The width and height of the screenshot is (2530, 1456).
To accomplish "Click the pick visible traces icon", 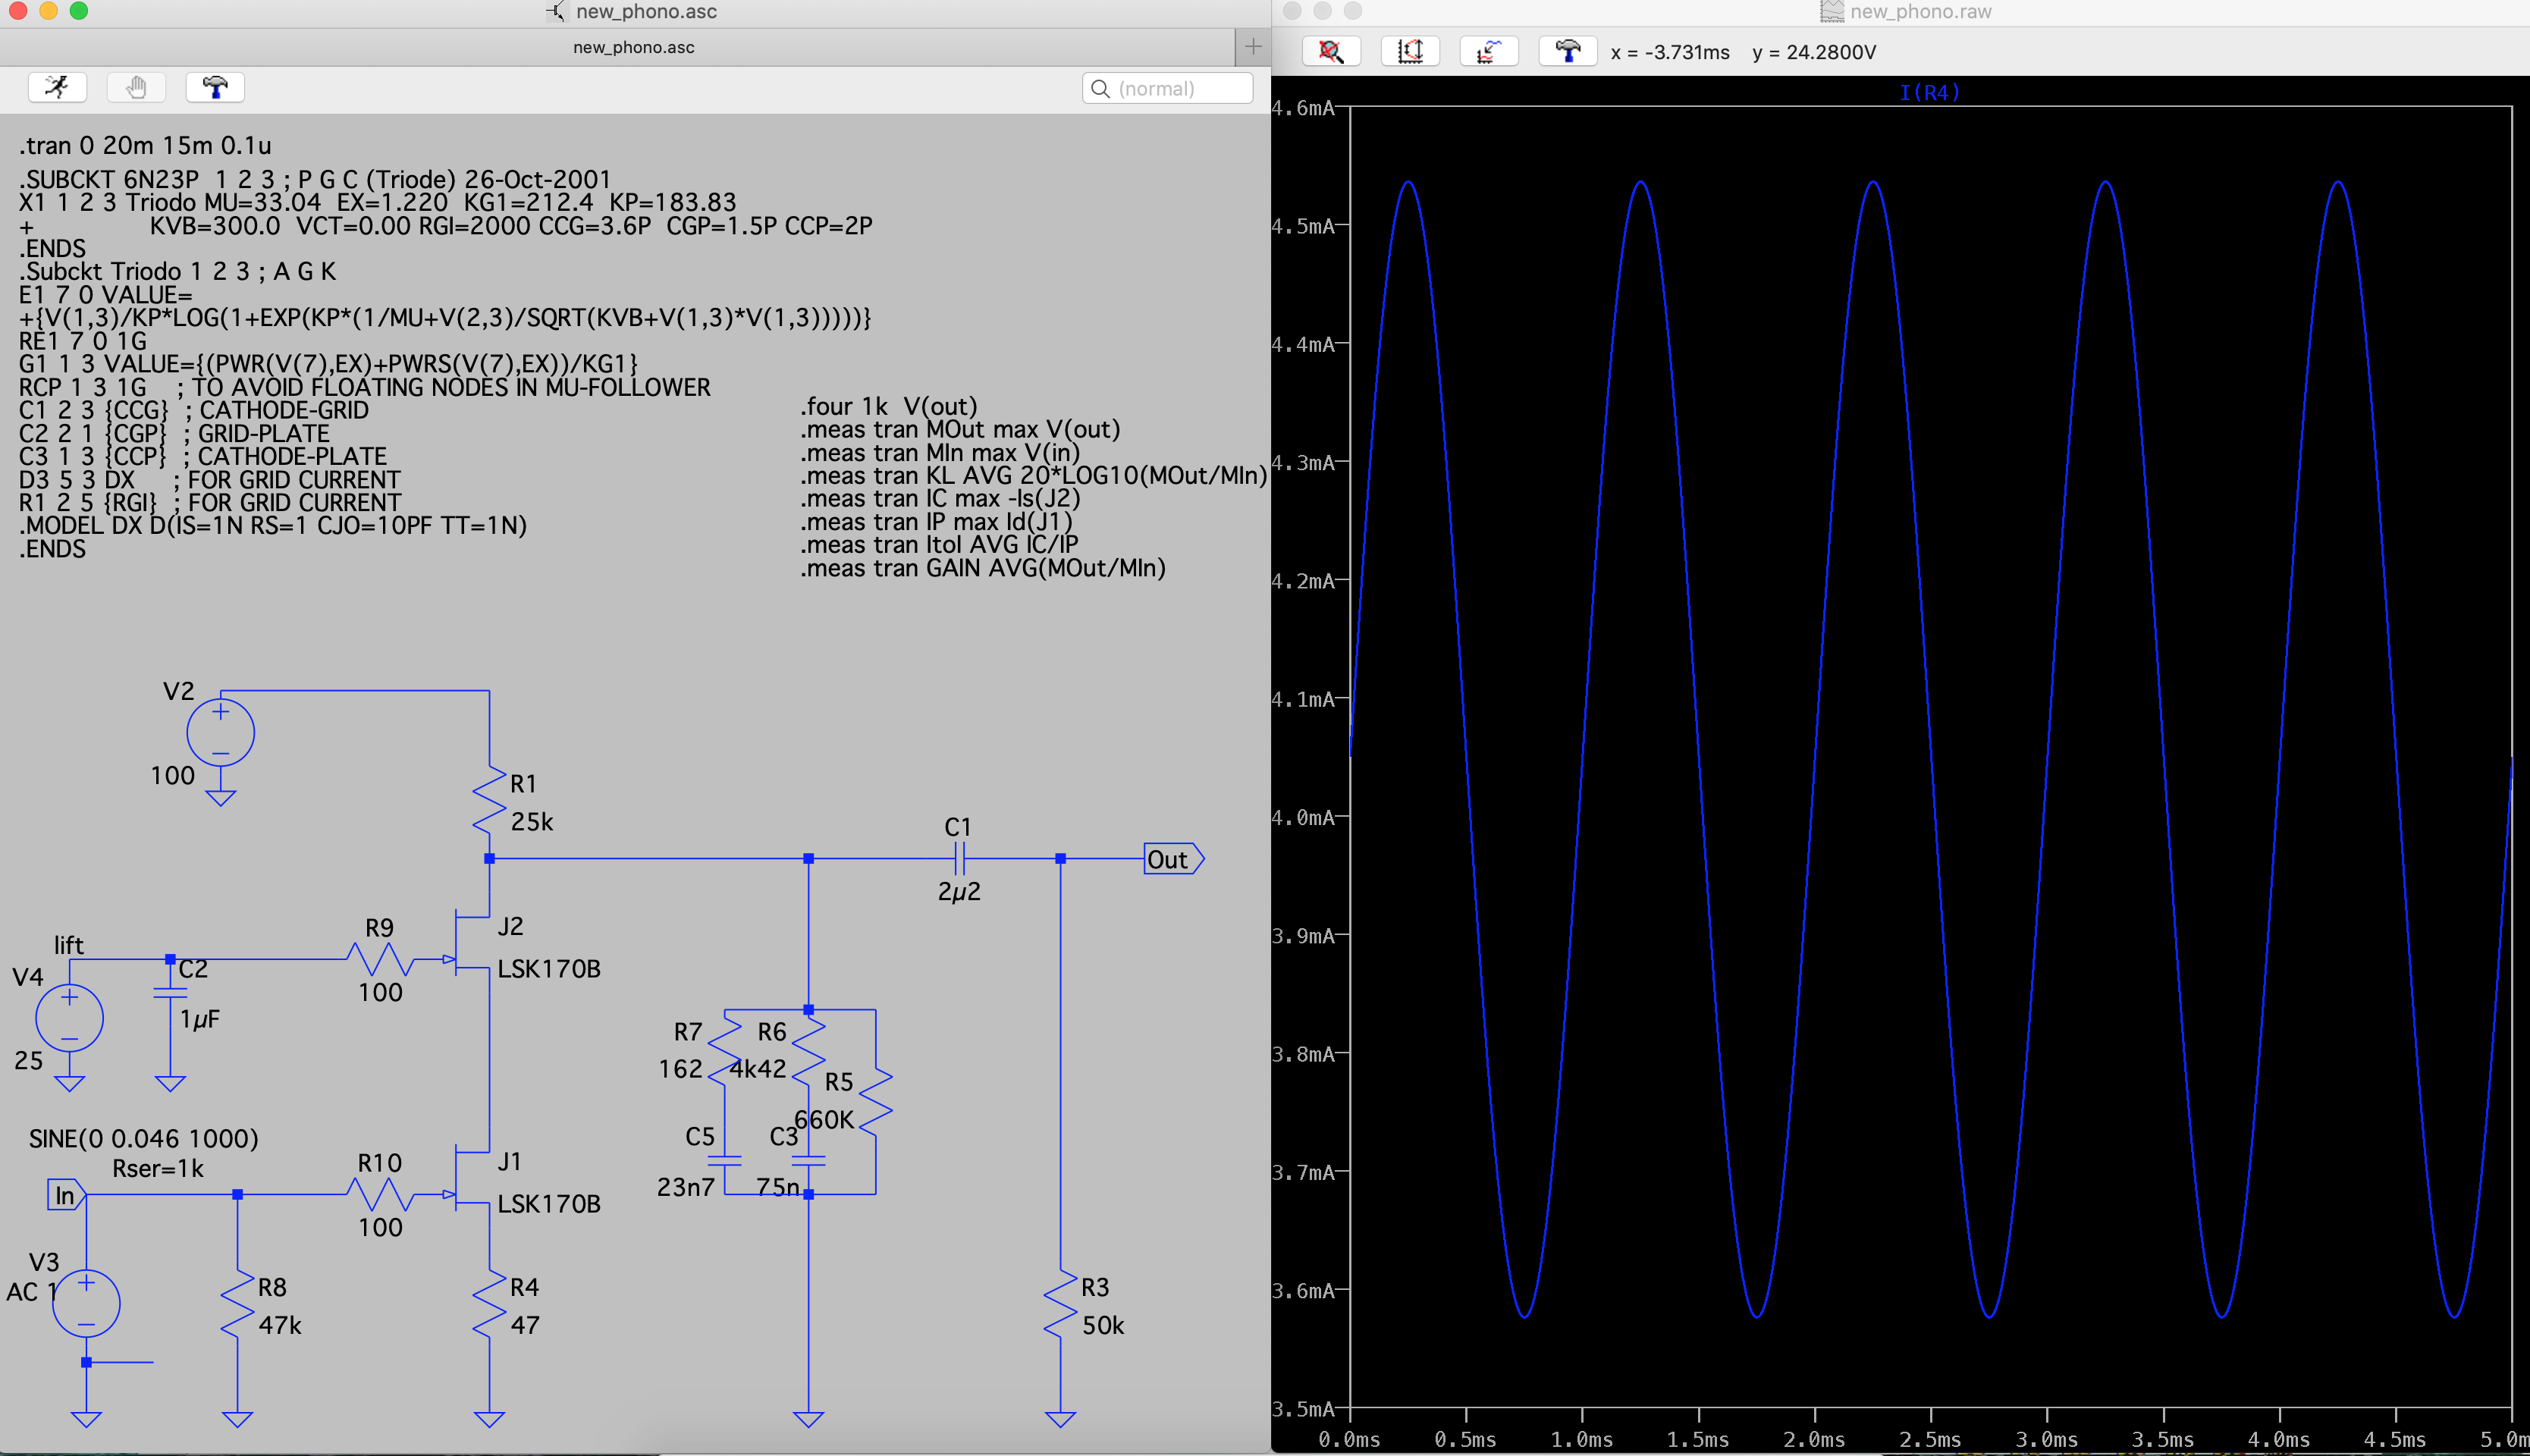I will point(1489,52).
